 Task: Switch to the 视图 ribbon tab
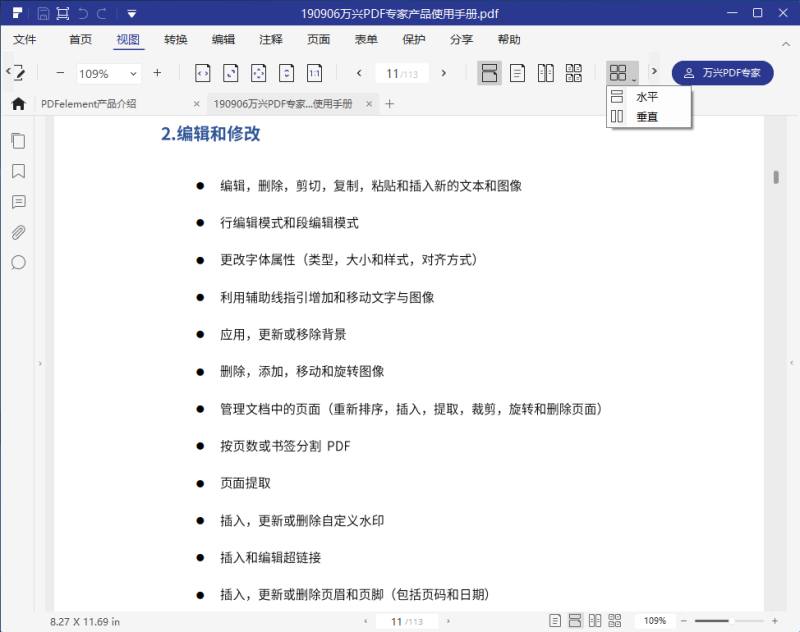(x=128, y=40)
